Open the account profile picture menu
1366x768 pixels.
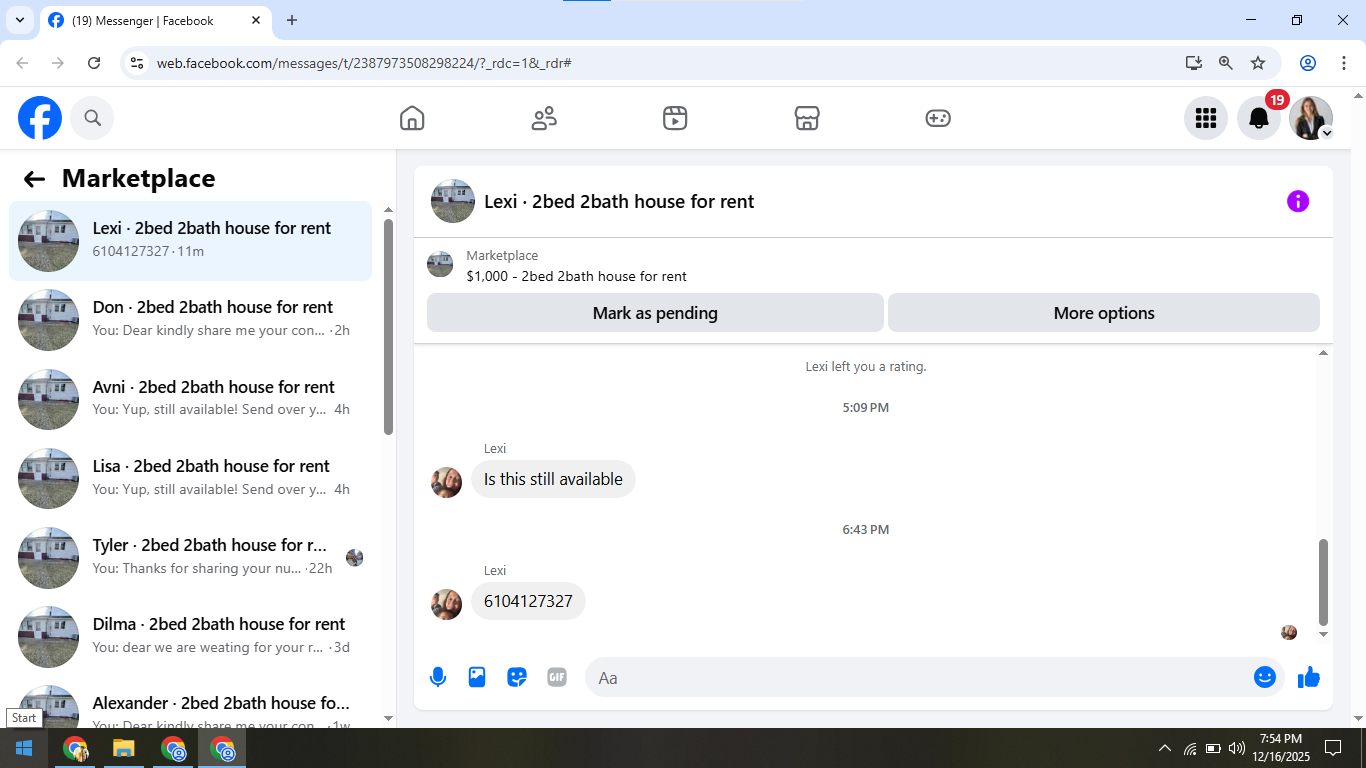pos(1311,118)
